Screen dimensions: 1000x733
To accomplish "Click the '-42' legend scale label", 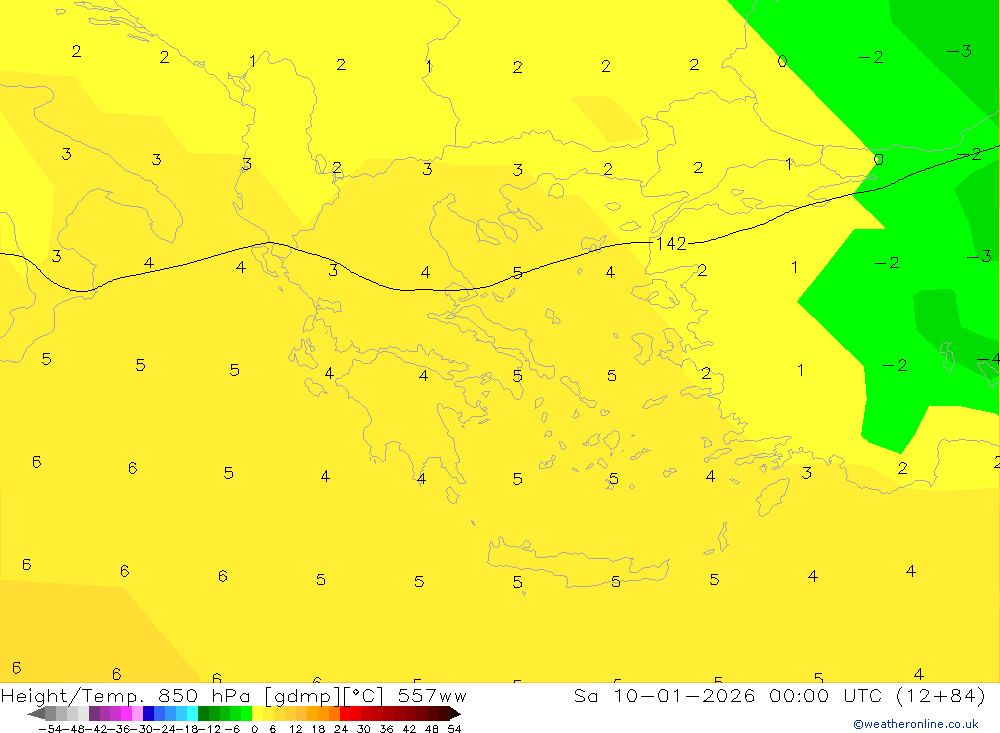I will coord(97,729).
